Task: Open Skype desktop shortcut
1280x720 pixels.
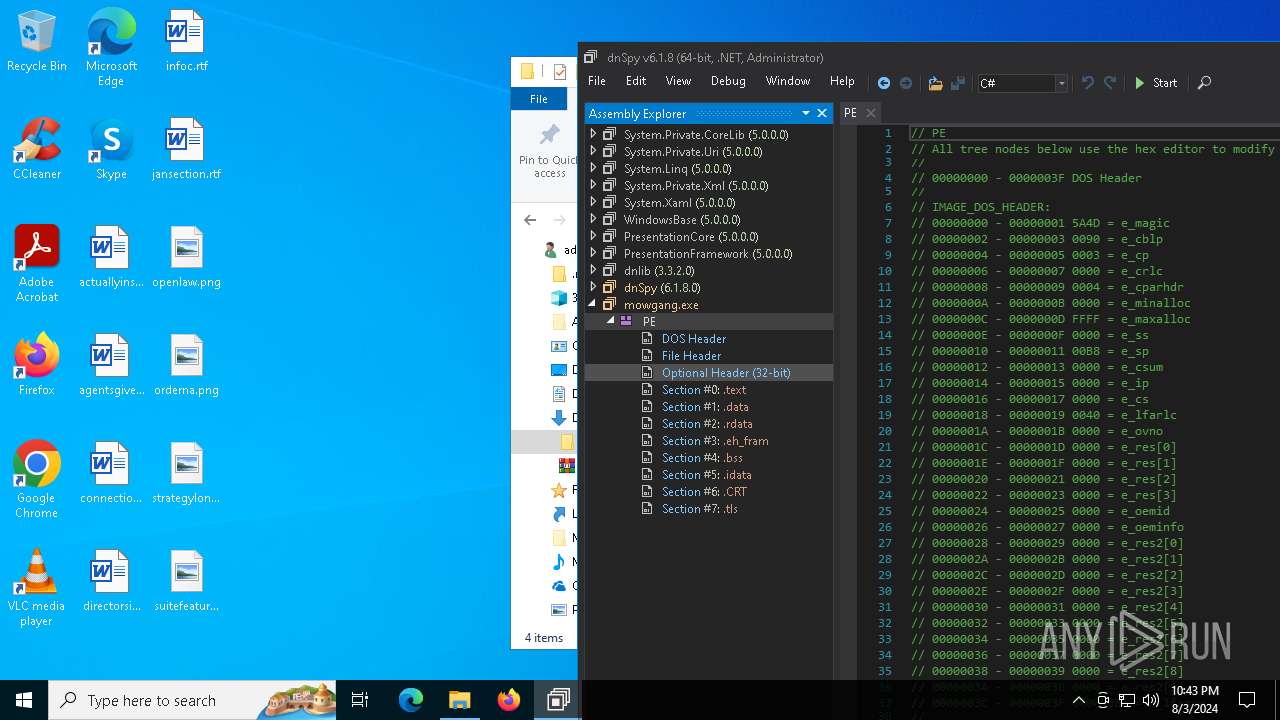Action: click(x=111, y=149)
